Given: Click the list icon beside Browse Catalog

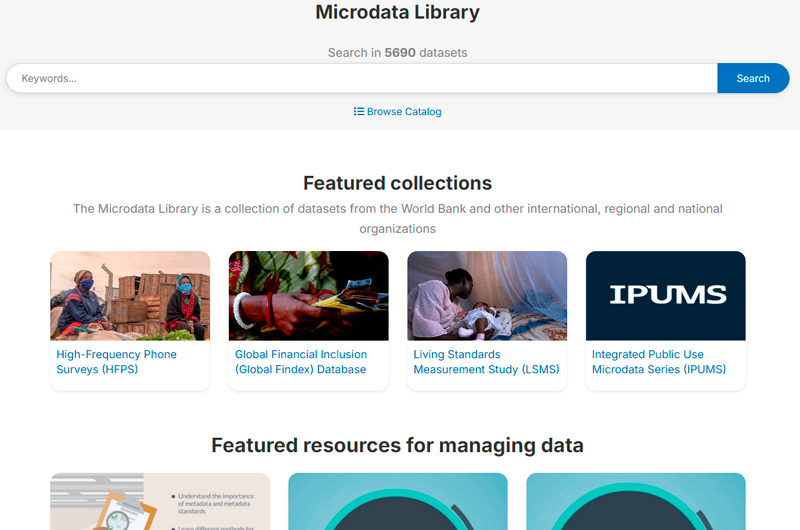Looking at the screenshot, I should point(359,111).
